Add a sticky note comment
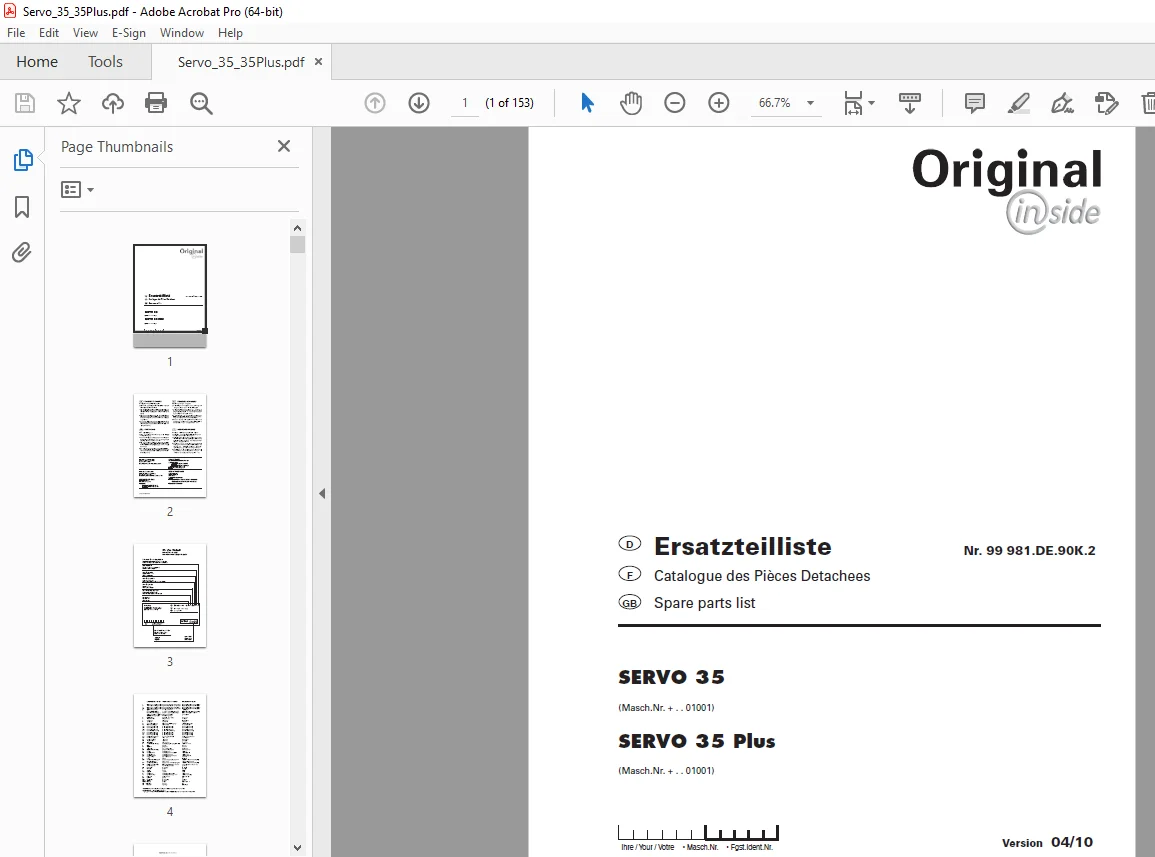This screenshot has height=857, width=1155. point(975,103)
